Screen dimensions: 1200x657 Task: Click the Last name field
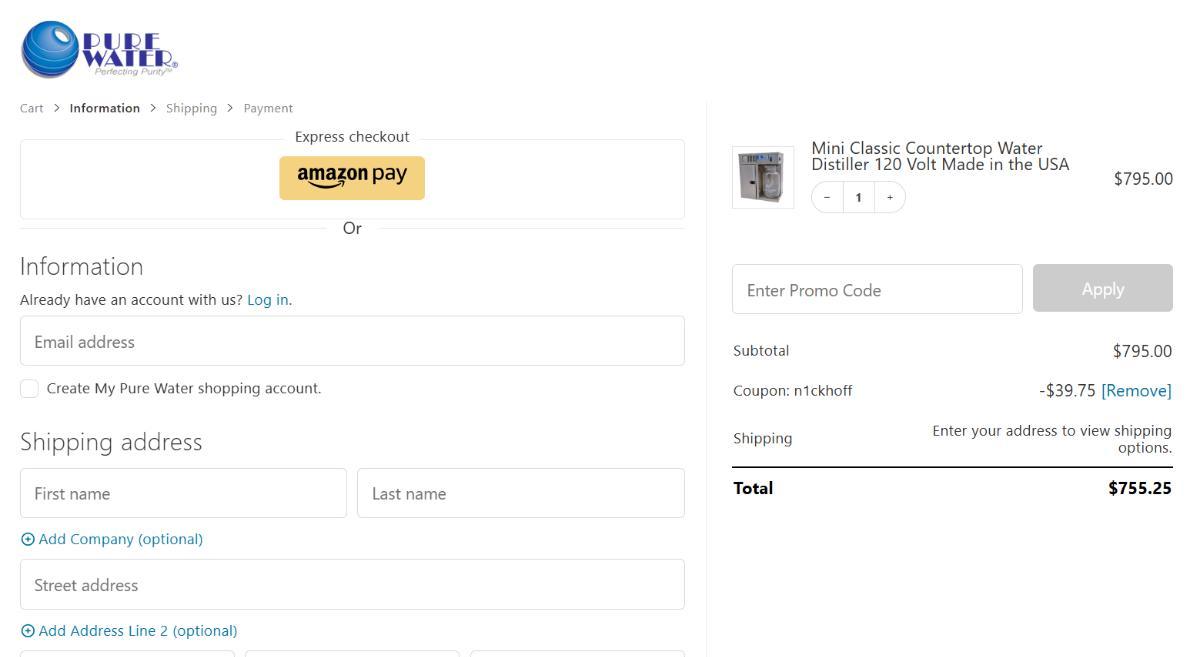[520, 494]
